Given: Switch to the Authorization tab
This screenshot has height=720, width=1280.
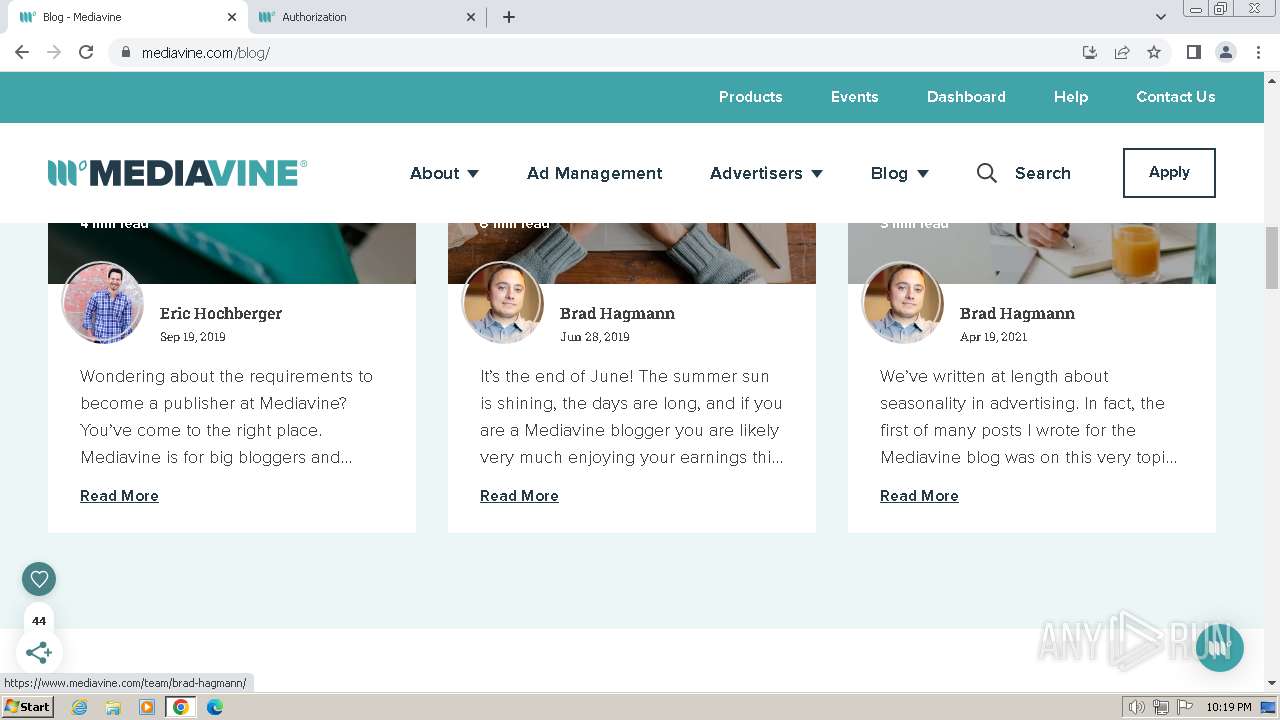Looking at the screenshot, I should tap(365, 17).
